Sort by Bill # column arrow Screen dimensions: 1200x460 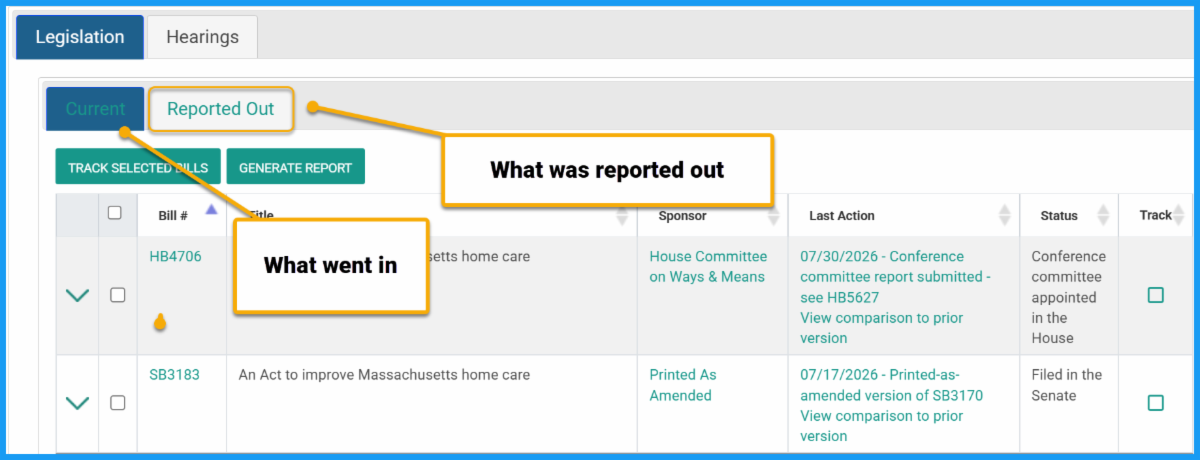211,210
